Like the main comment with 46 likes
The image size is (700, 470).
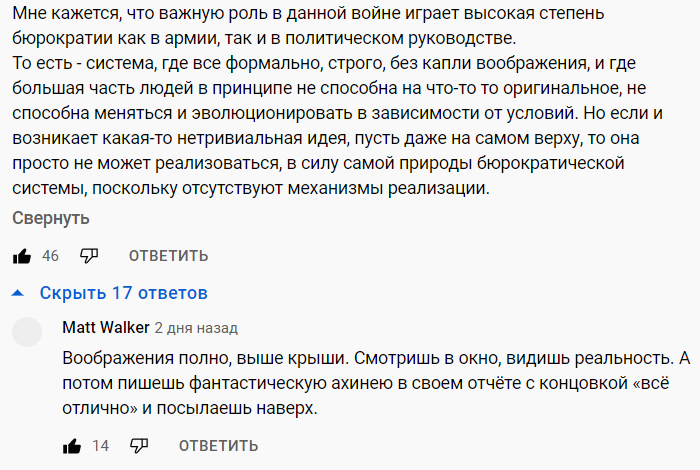coord(22,256)
